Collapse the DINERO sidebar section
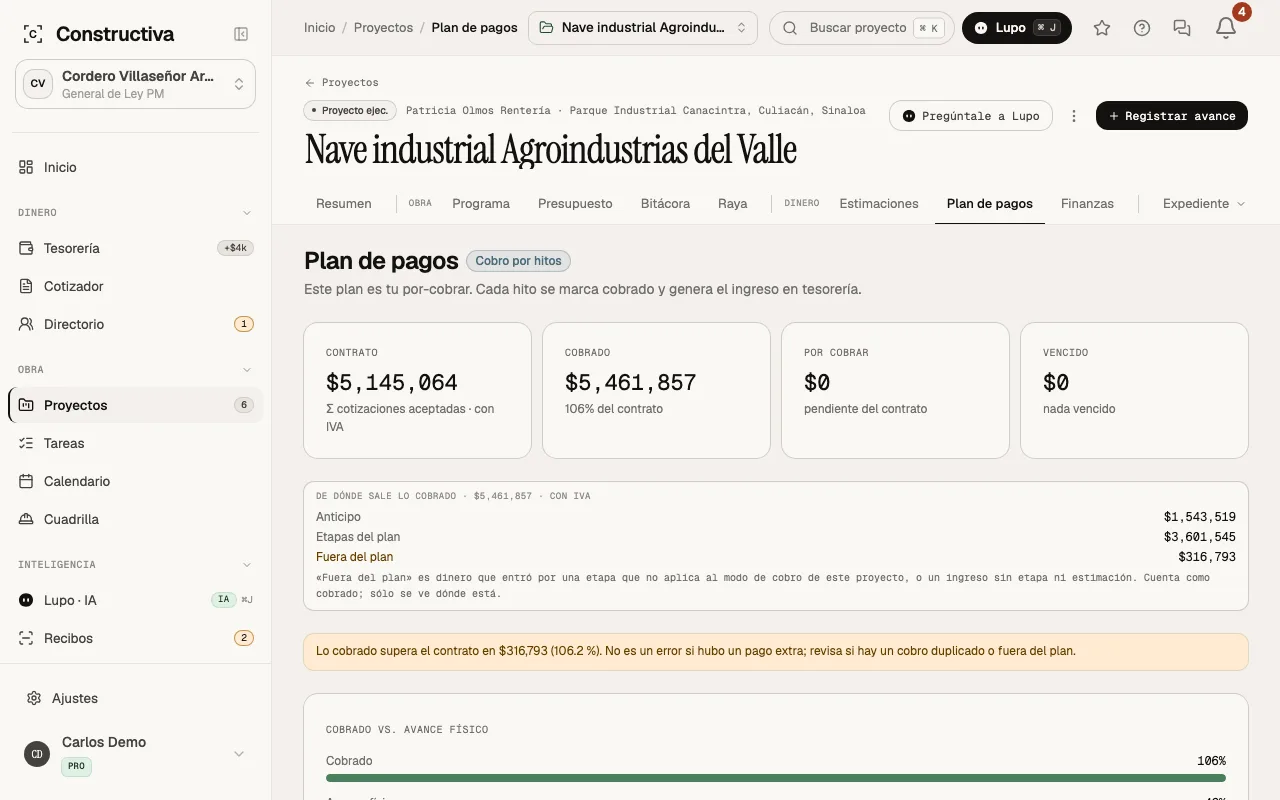The width and height of the screenshot is (1280, 800). [247, 213]
